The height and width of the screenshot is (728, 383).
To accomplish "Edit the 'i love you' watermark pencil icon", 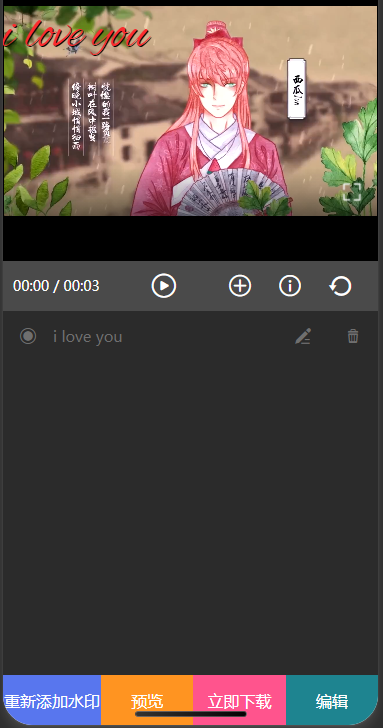I will [303, 336].
